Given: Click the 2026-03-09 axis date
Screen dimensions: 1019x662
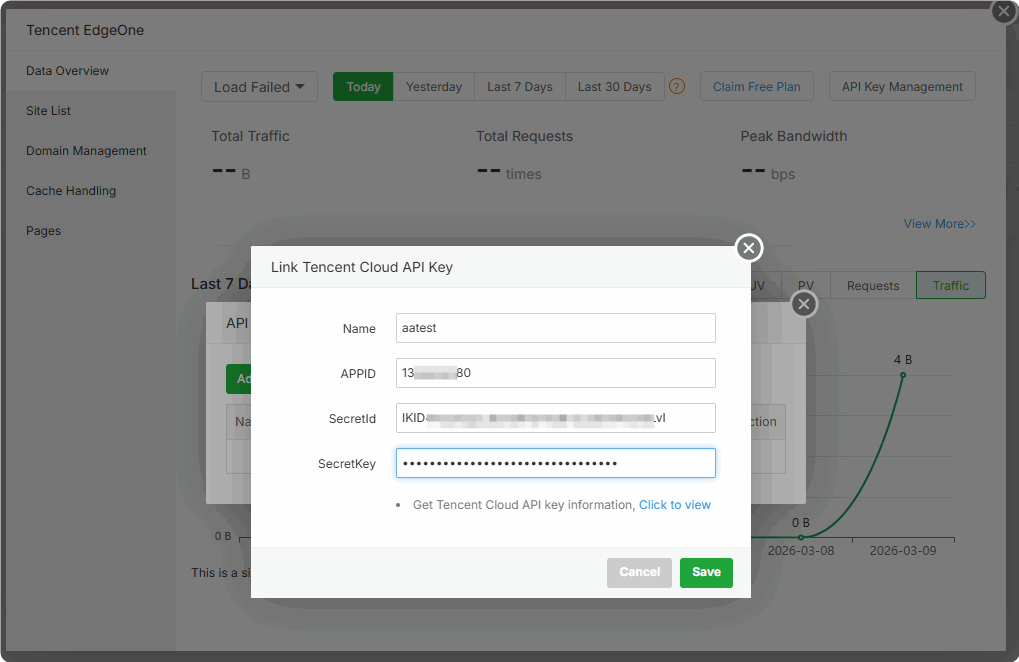Looking at the screenshot, I should pyautogui.click(x=903, y=551).
